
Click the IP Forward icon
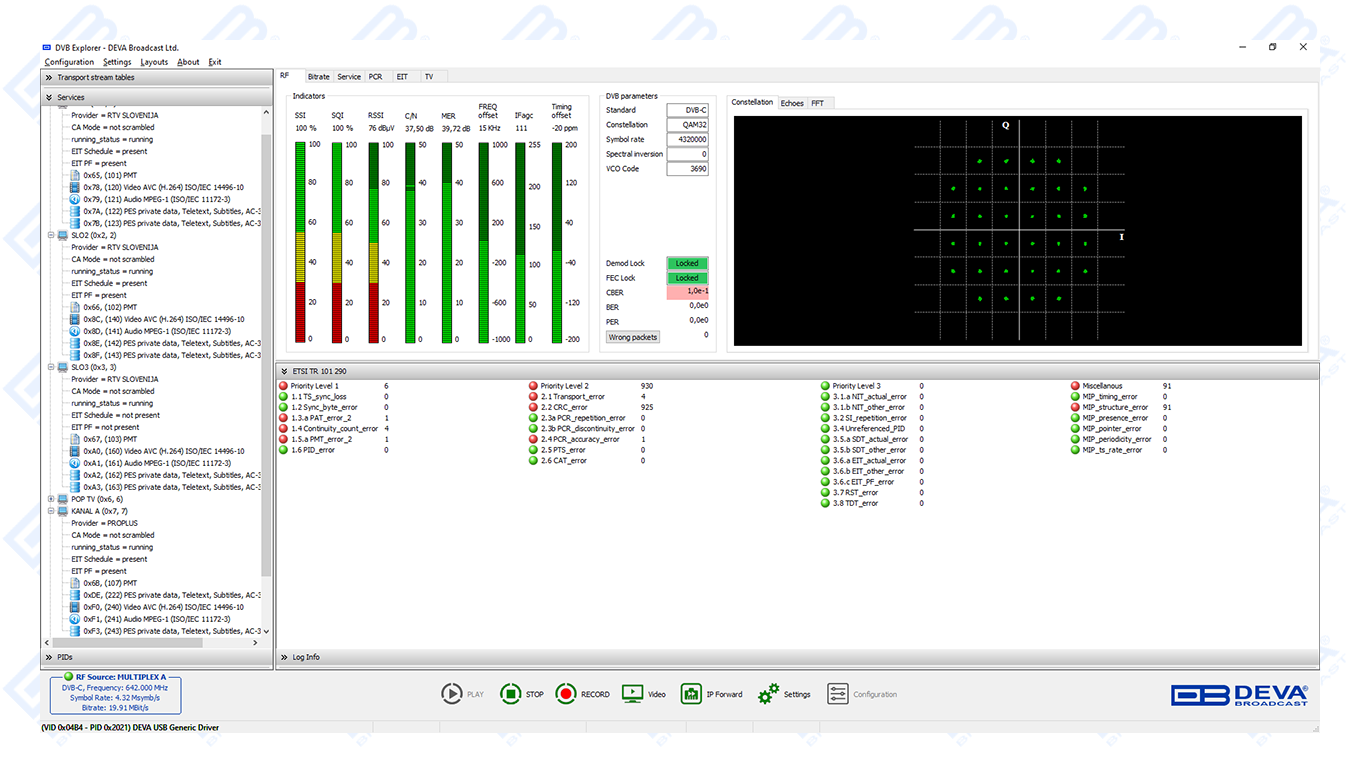[691, 694]
